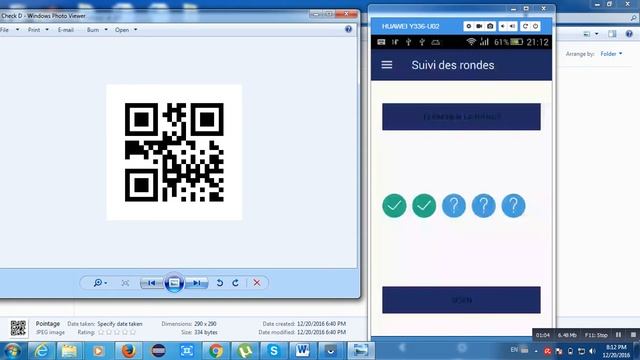Click the actual size button in Photo Viewer
The image size is (640, 360).
125,283
